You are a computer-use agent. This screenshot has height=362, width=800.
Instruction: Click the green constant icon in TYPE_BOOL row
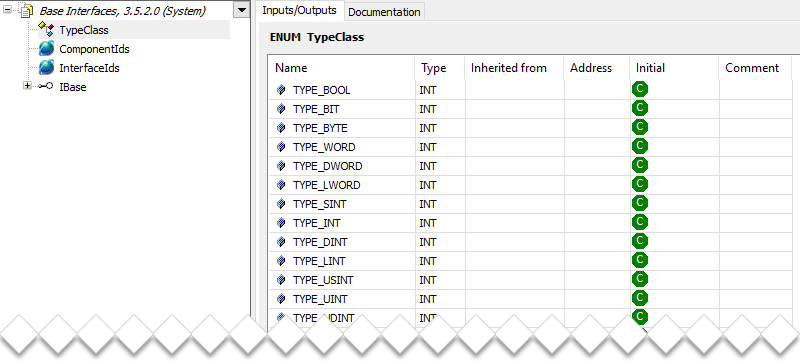point(640,90)
